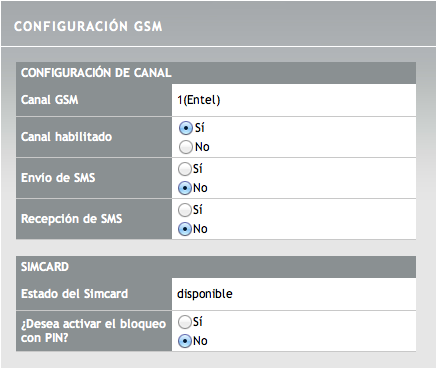Select No for Canal habilitado
This screenshot has width=436, height=368.
click(x=186, y=147)
